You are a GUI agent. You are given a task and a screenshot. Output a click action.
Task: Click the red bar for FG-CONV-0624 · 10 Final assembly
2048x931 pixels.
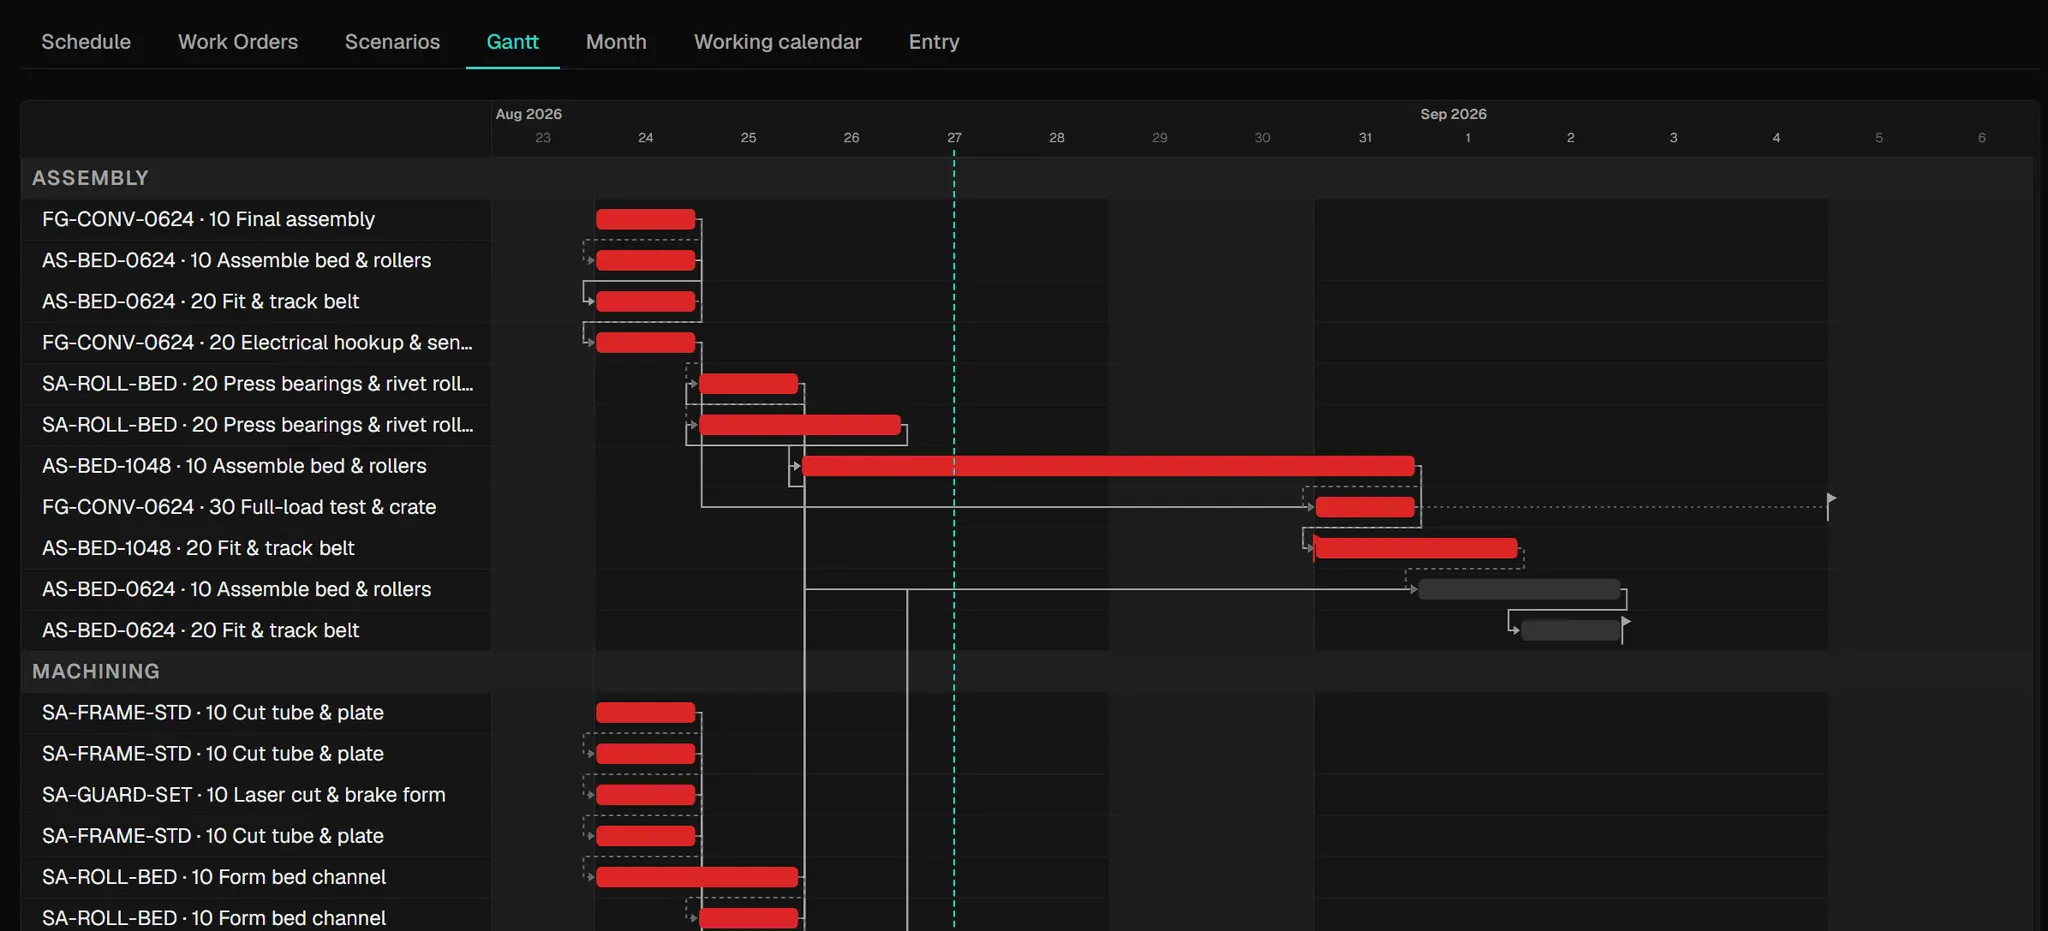coord(645,219)
